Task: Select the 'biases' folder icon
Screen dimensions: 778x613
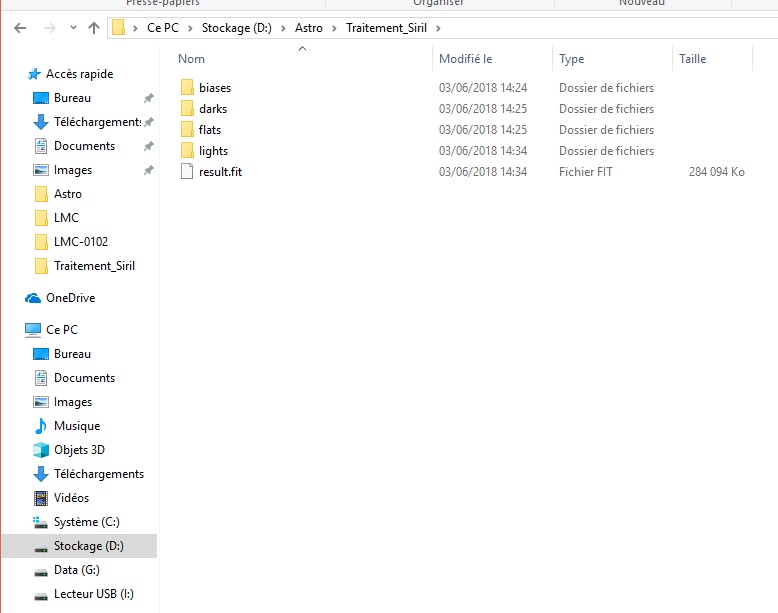Action: (187, 87)
